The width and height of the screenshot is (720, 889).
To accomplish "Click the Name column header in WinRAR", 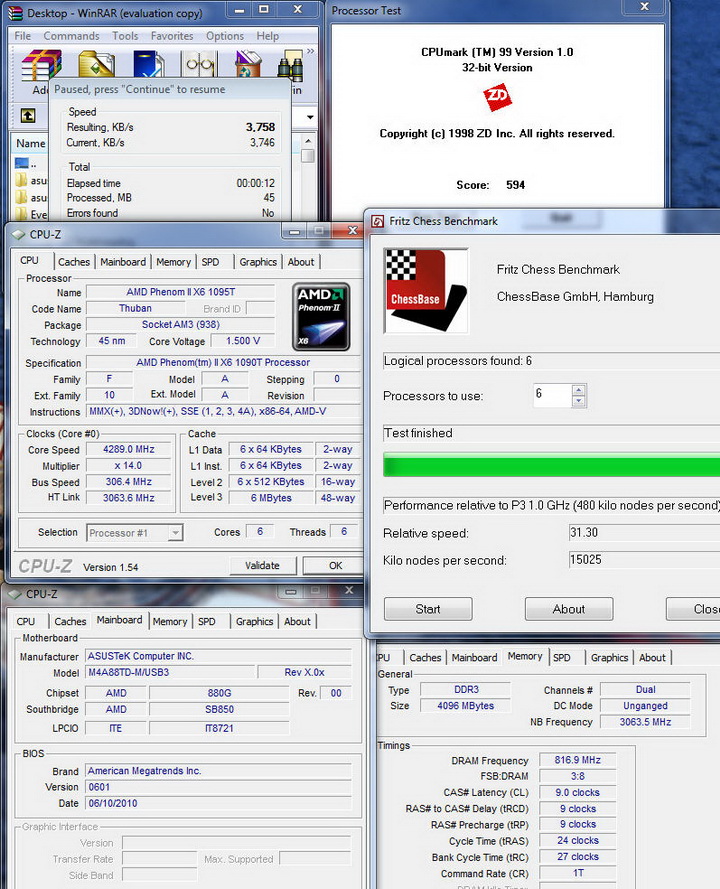I will tap(30, 143).
